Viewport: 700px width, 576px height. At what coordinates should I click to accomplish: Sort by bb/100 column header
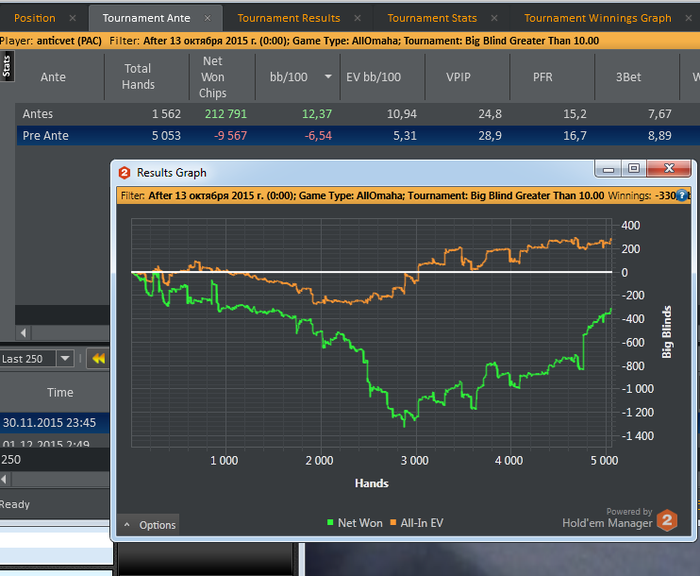288,77
